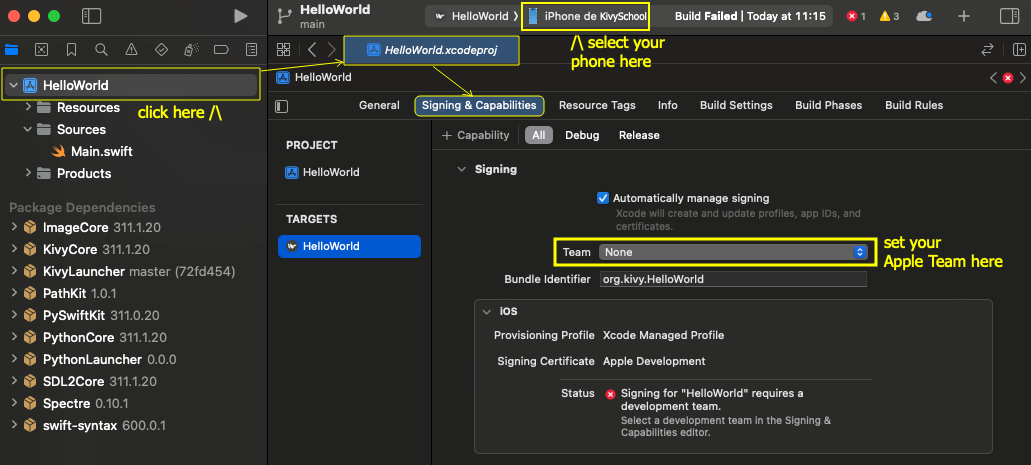Click HelloWorld in the jump bar

point(314,78)
